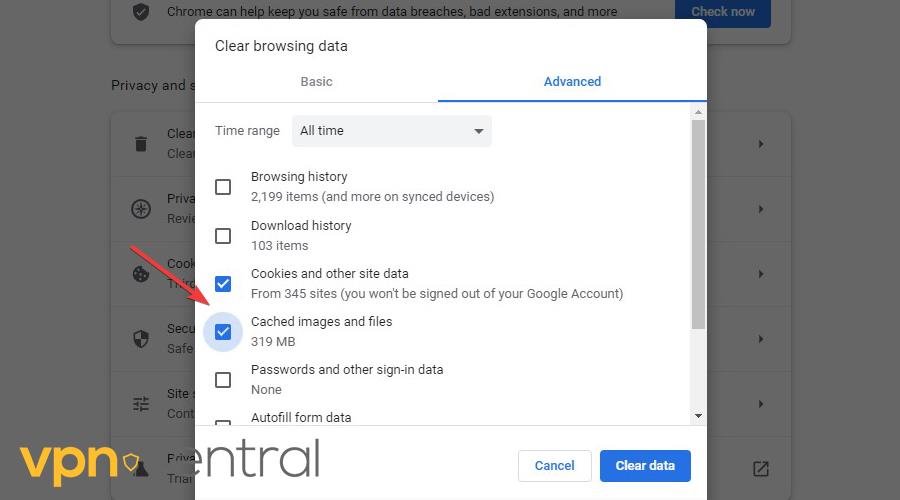The image size is (900, 500).
Task: Check Passwords and other sign-in data
Action: (223, 380)
